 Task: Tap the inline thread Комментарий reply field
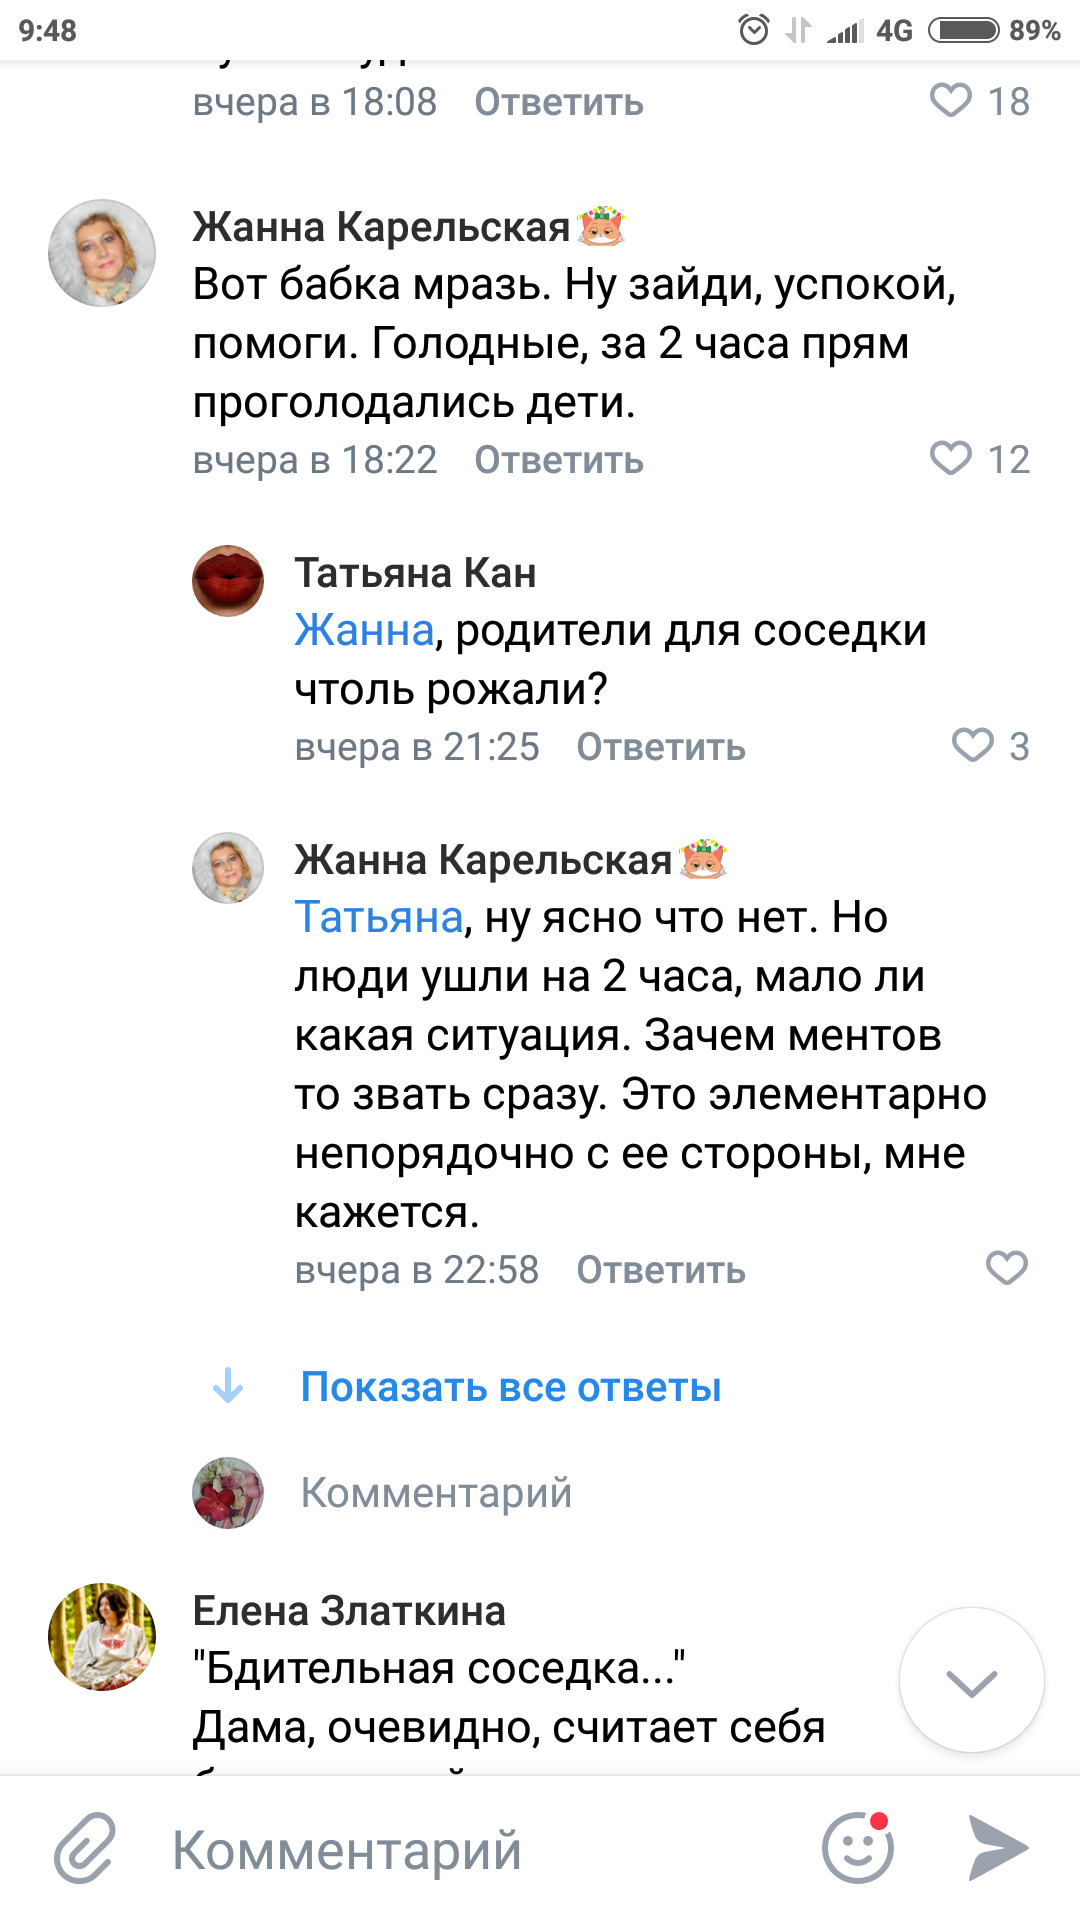point(436,1493)
